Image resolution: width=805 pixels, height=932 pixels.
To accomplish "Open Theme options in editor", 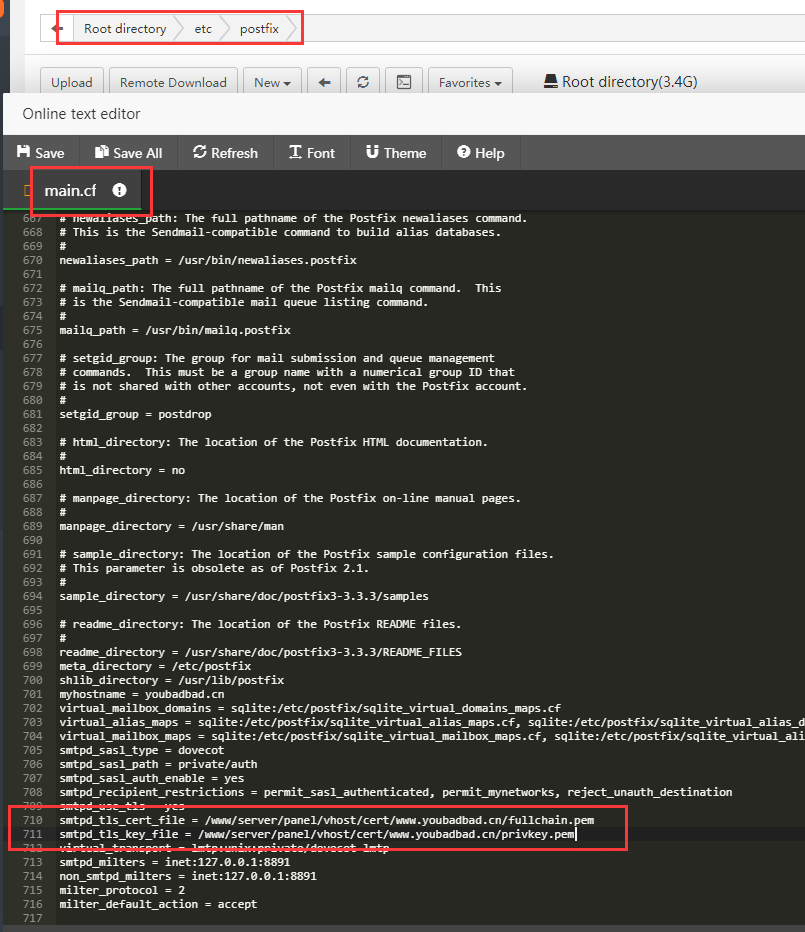I will 396,153.
